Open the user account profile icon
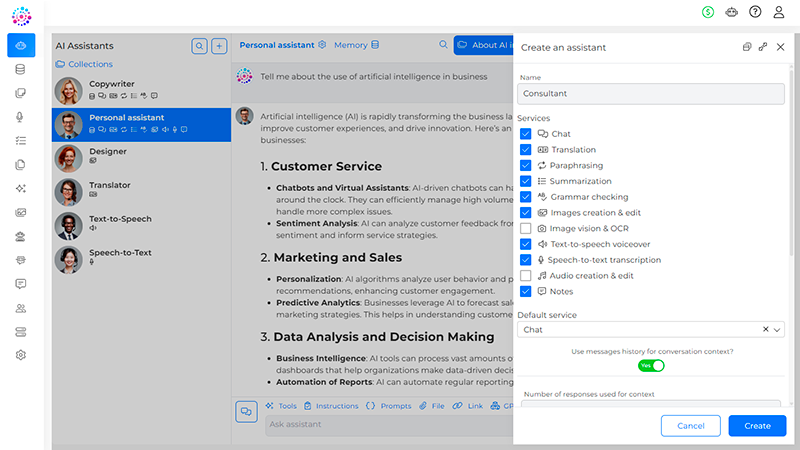The image size is (800, 450). point(779,12)
